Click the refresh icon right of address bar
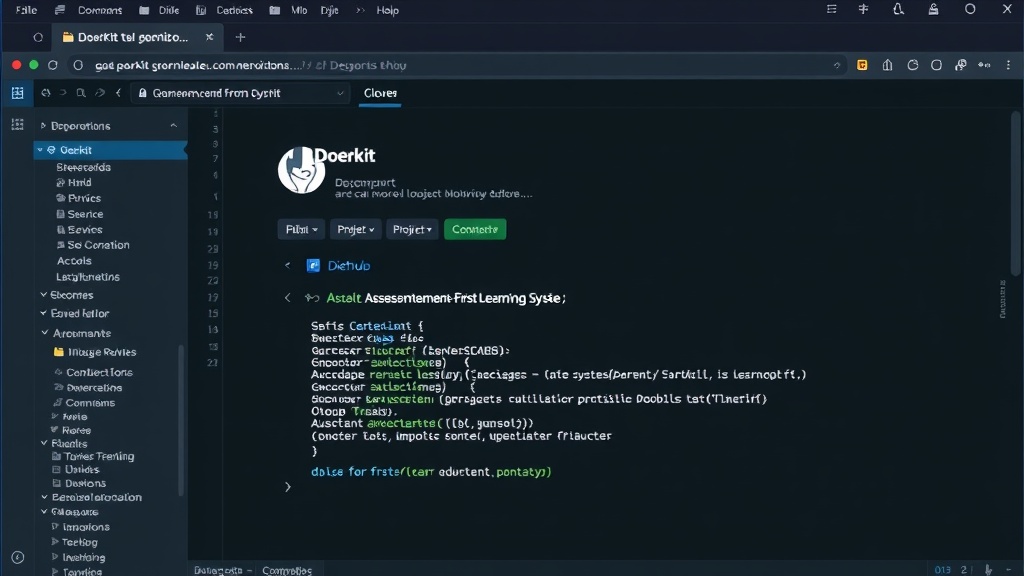Screen dimensions: 1024x576 coord(913,65)
